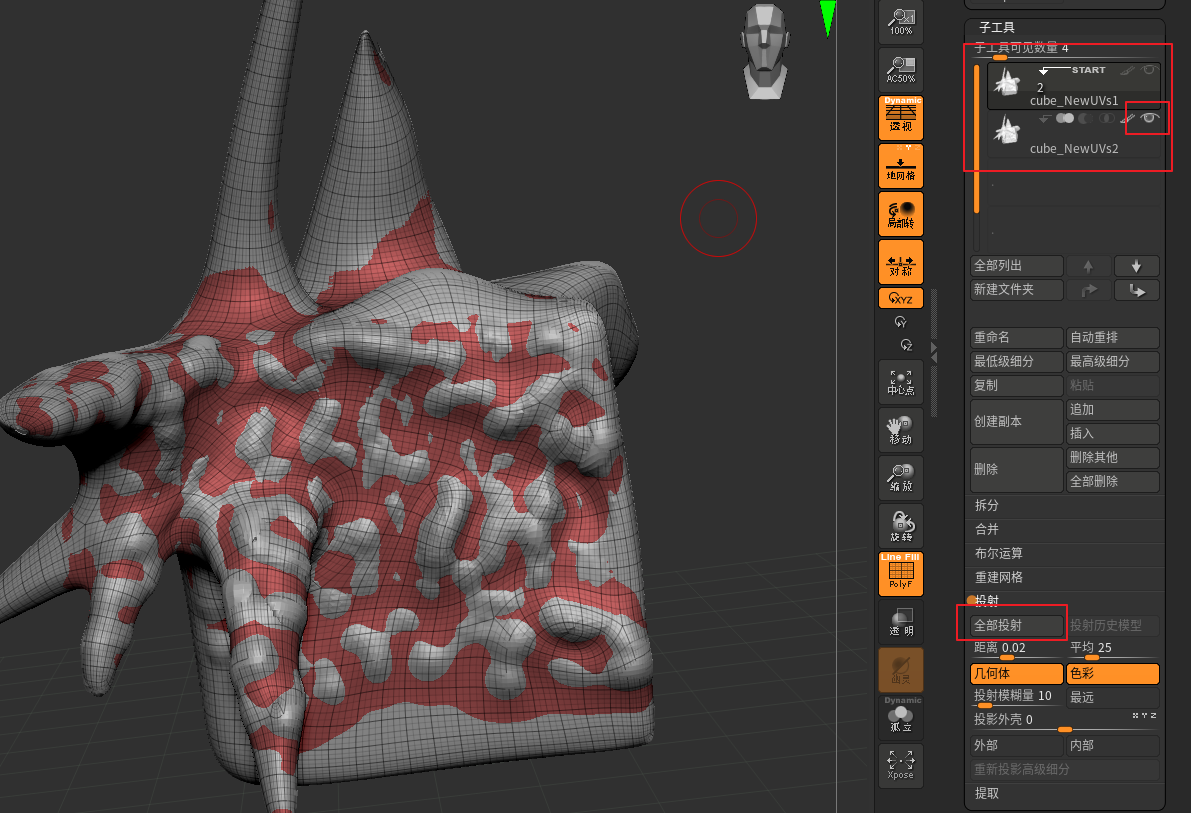The image size is (1191, 813).
Task: Click 插入 (Insert) button
Action: [1113, 433]
